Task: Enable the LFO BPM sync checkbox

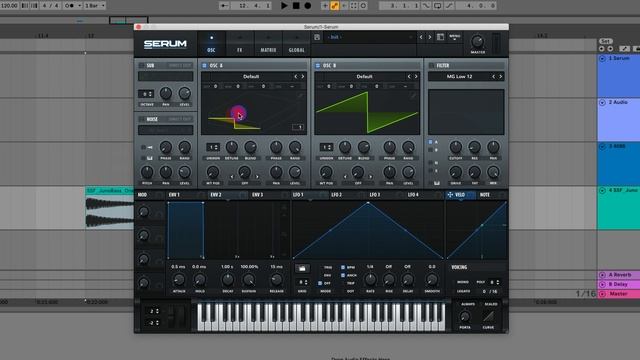Action: pyautogui.click(x=343, y=267)
